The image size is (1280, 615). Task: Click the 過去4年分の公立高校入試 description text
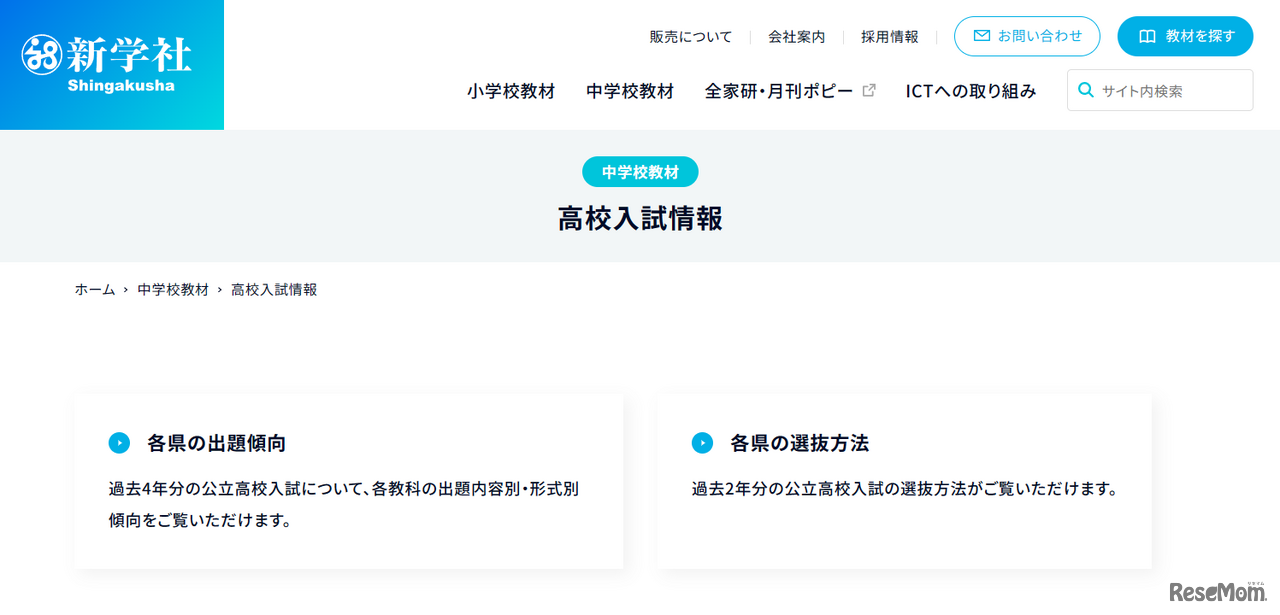[x=344, y=505]
